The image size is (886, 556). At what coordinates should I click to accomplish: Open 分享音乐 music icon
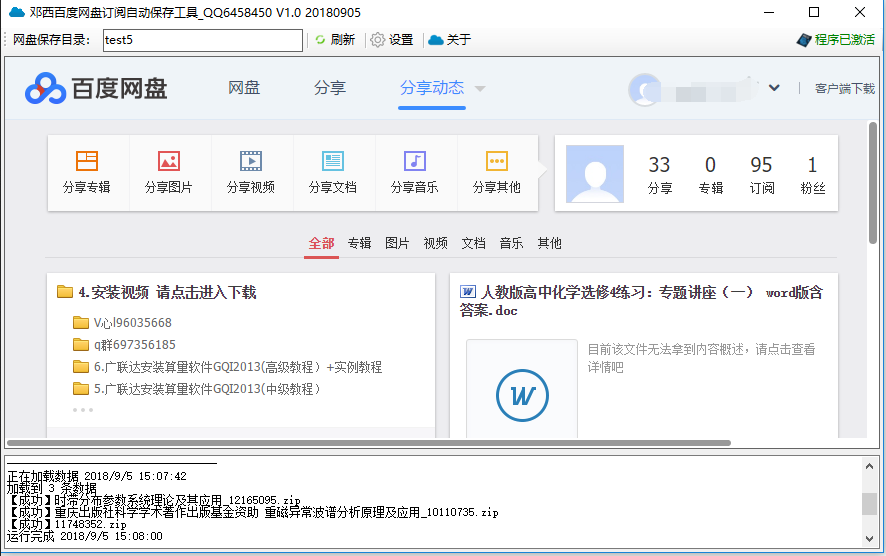(x=415, y=161)
